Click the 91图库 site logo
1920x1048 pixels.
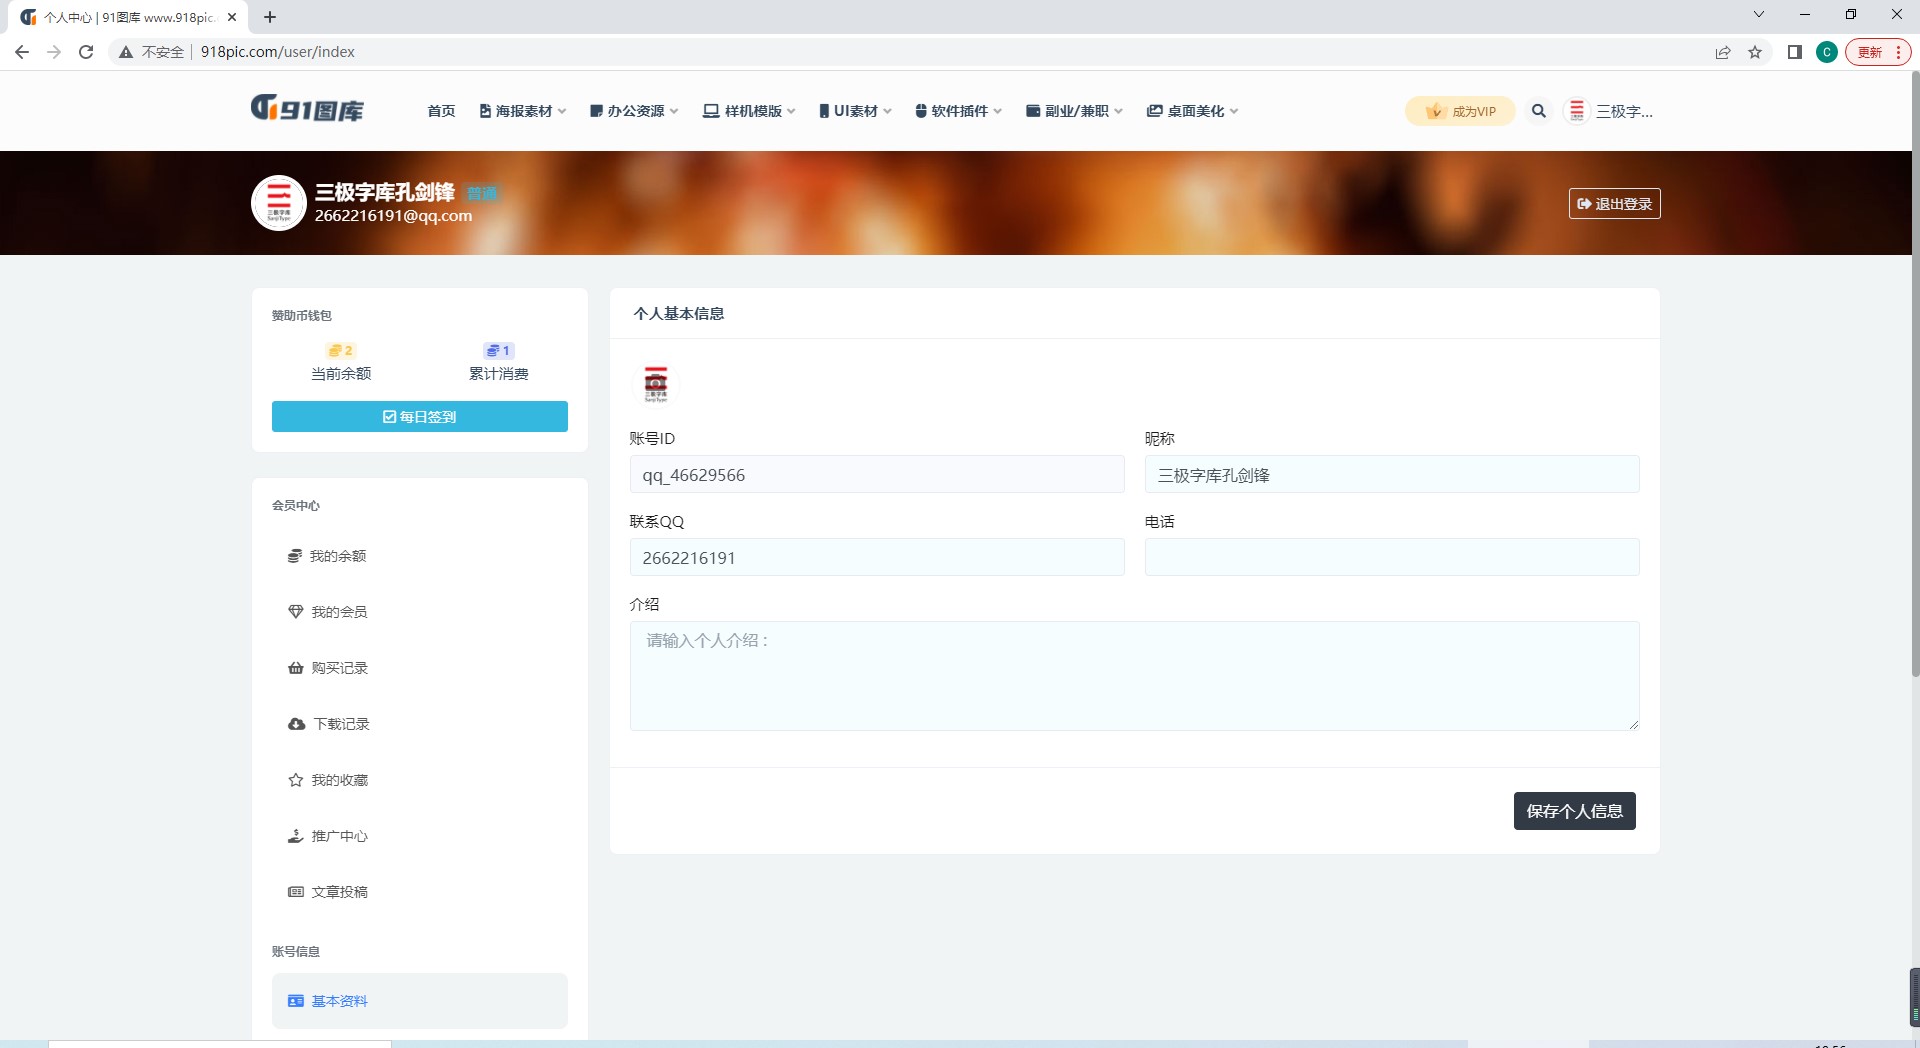[x=307, y=110]
